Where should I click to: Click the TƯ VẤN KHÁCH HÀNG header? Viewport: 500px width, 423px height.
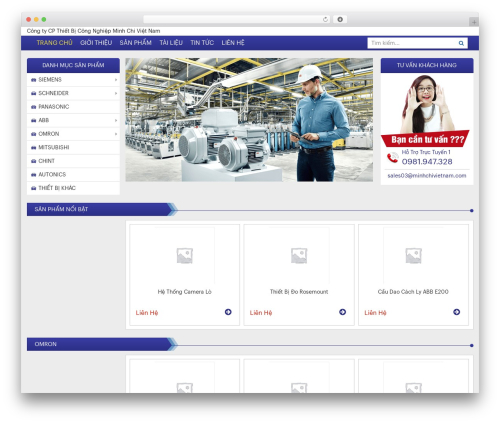427,65
